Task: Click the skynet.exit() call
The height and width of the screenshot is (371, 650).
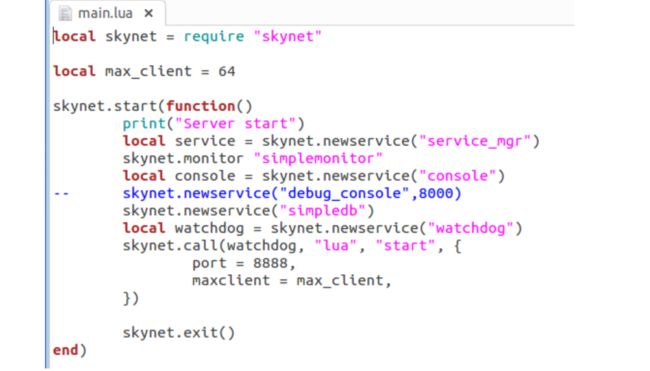Action: pos(179,333)
